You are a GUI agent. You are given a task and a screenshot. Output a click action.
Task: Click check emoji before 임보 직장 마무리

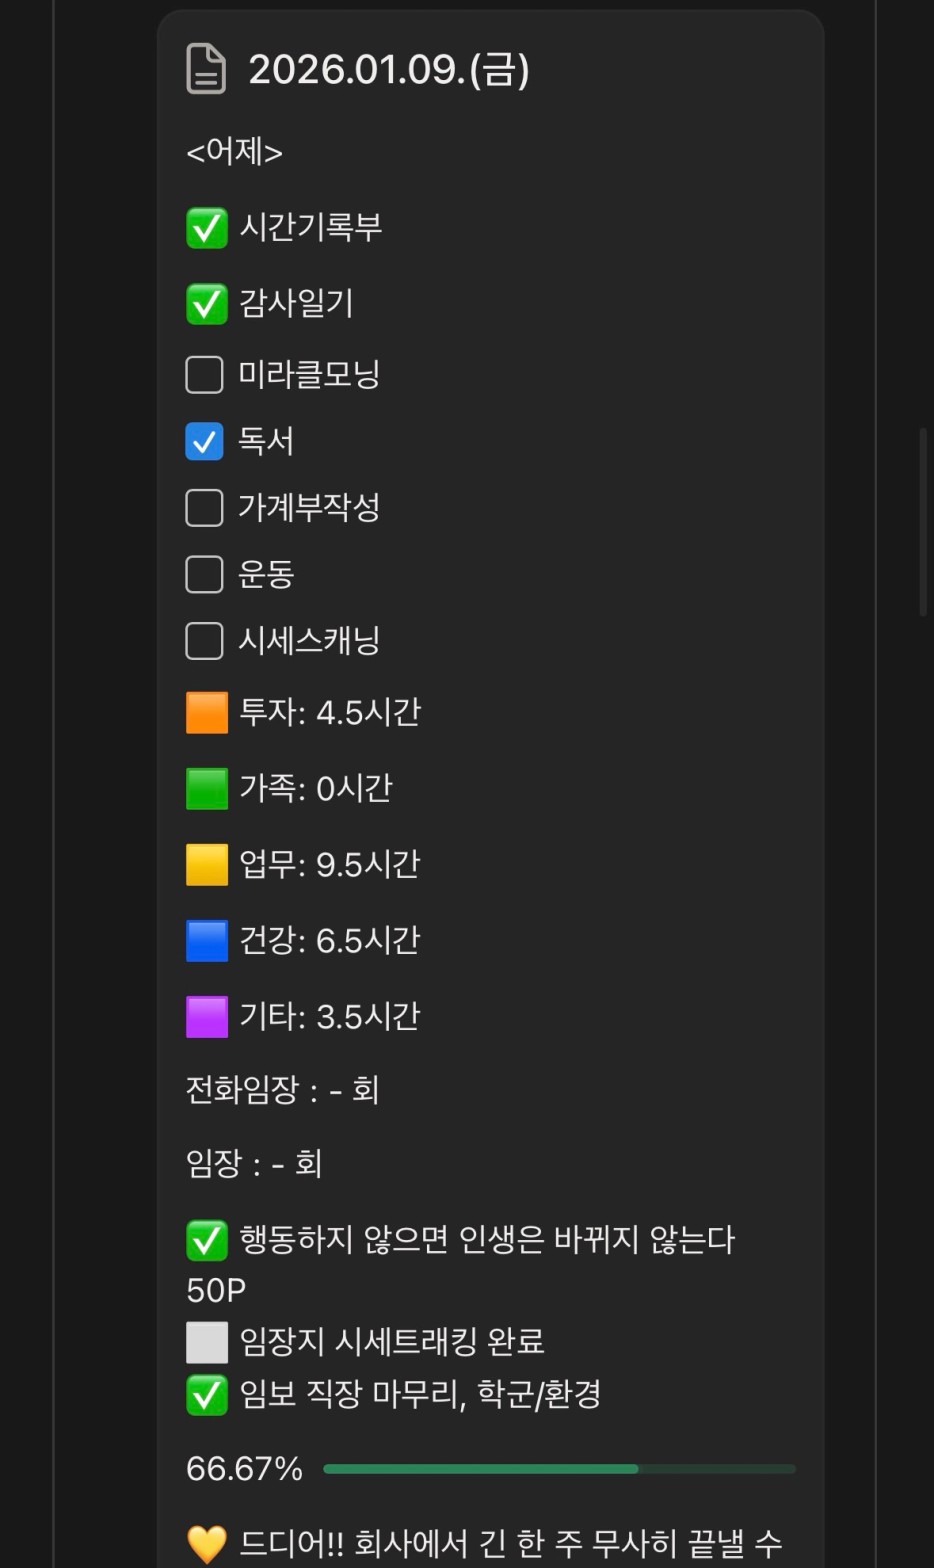(x=207, y=1395)
